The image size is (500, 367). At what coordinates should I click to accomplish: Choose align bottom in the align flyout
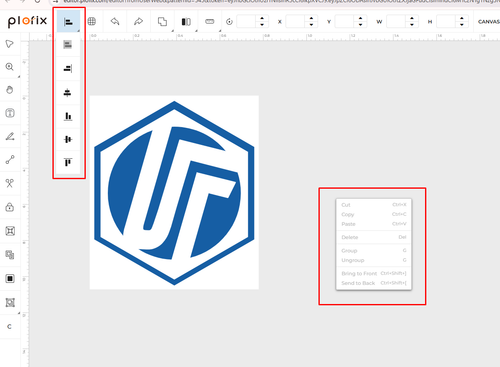[x=68, y=116]
